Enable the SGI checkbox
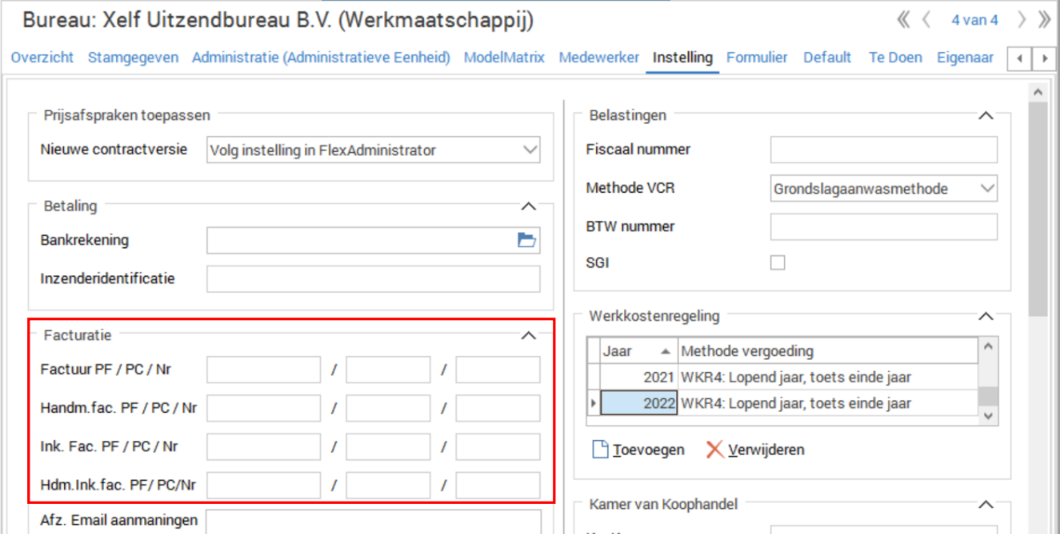1060x534 pixels. coord(777,263)
